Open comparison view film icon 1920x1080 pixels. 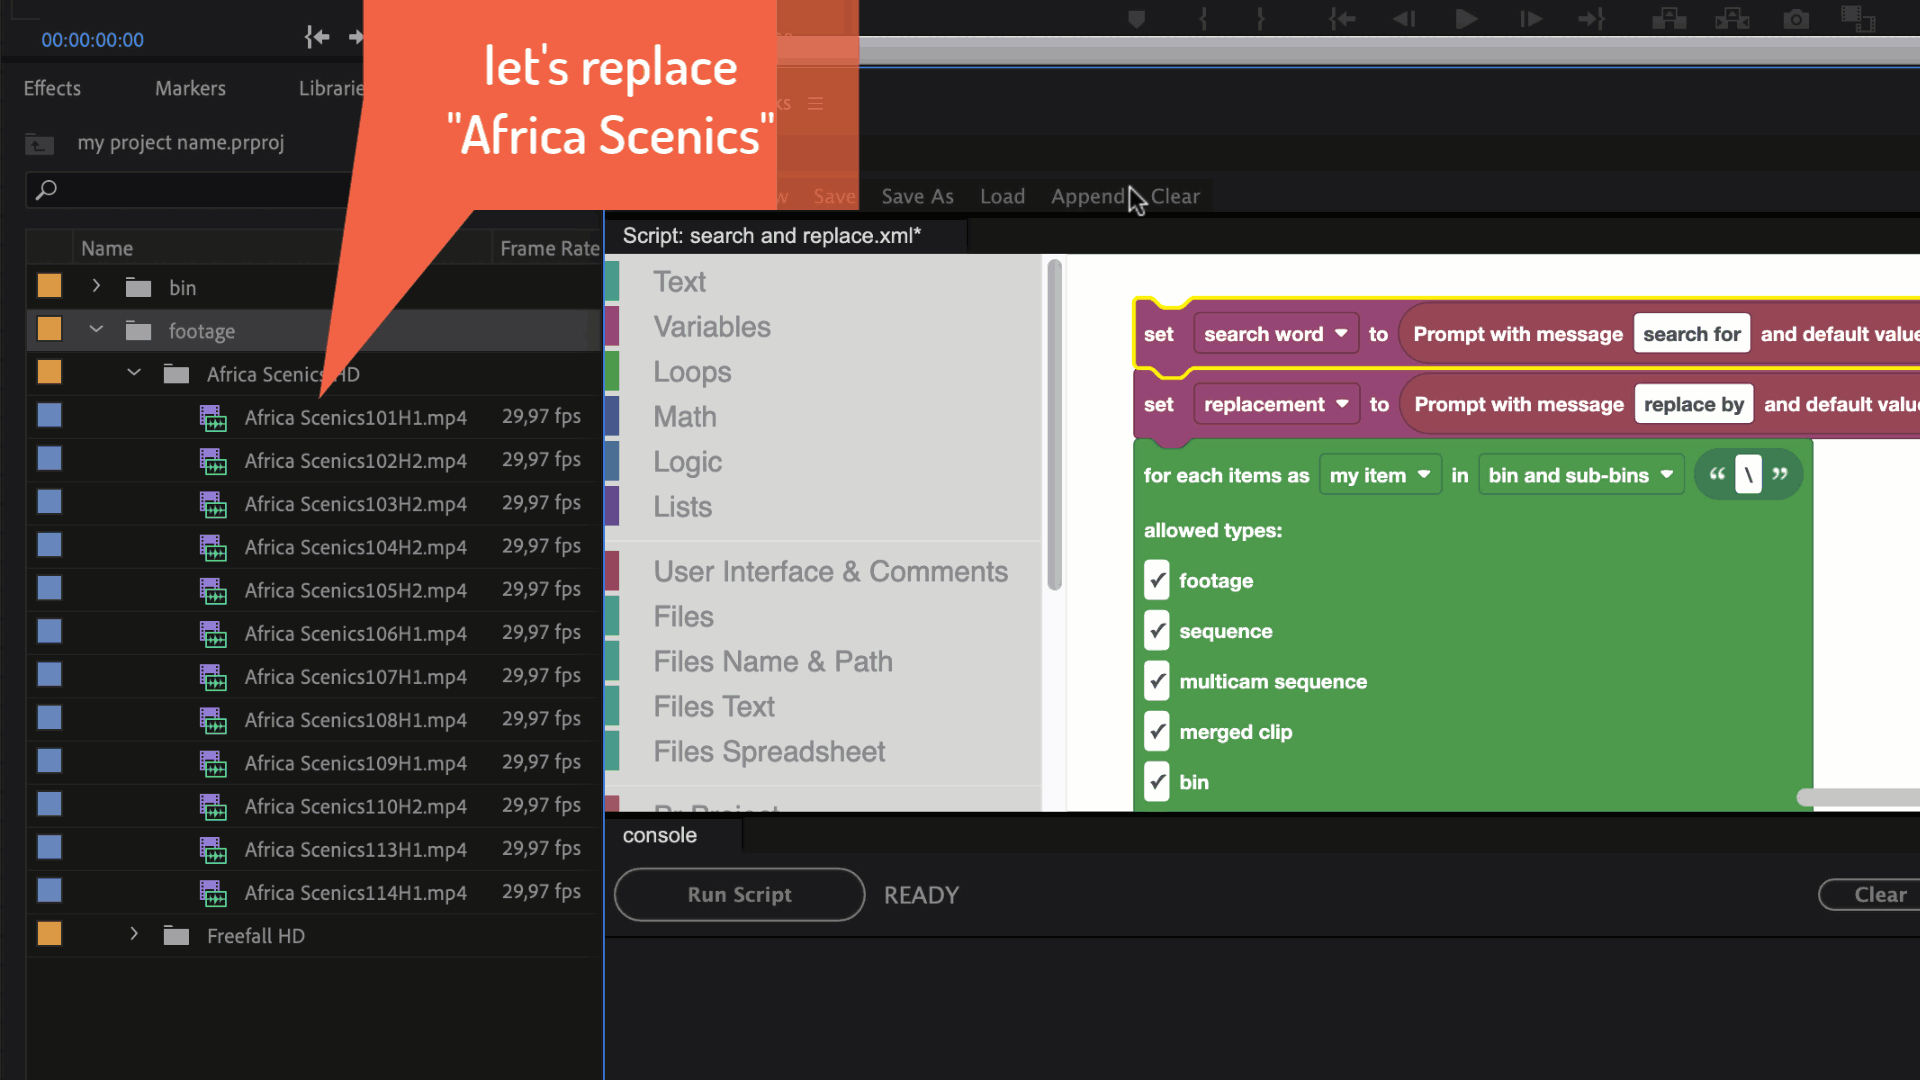click(1858, 19)
